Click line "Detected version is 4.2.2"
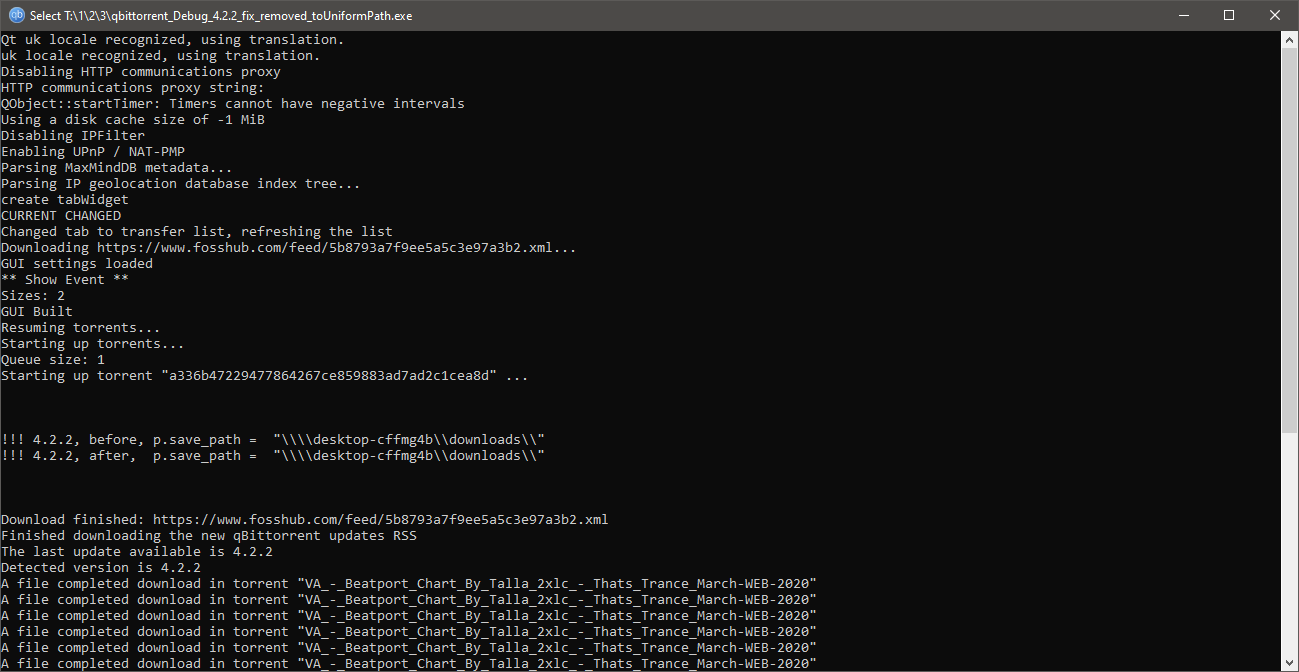Viewport: 1299px width, 672px height. [101, 568]
